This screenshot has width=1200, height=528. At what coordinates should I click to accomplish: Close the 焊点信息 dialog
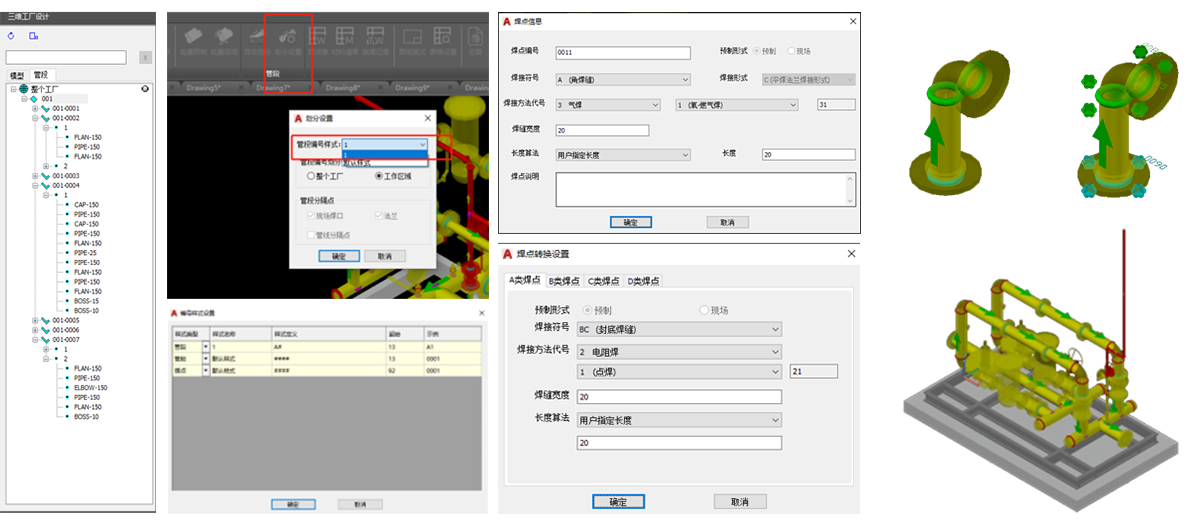pyautogui.click(x=853, y=21)
